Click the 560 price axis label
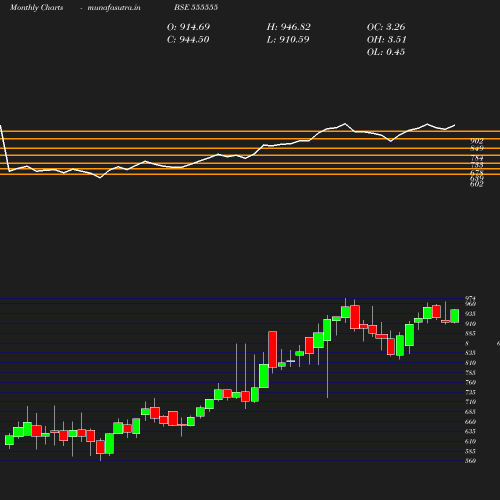500x500 pixels. (470, 461)
